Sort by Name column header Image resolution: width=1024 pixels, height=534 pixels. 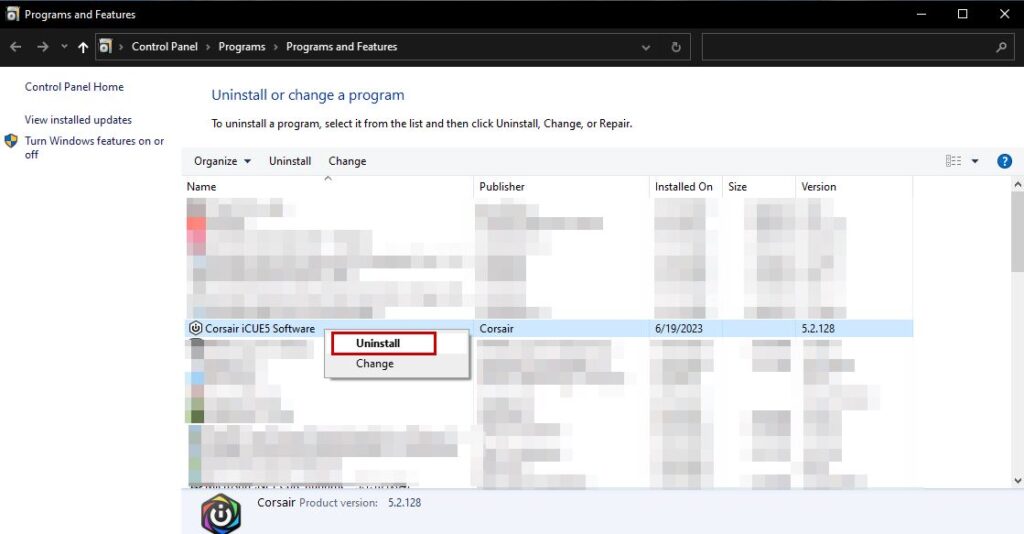click(x=328, y=187)
